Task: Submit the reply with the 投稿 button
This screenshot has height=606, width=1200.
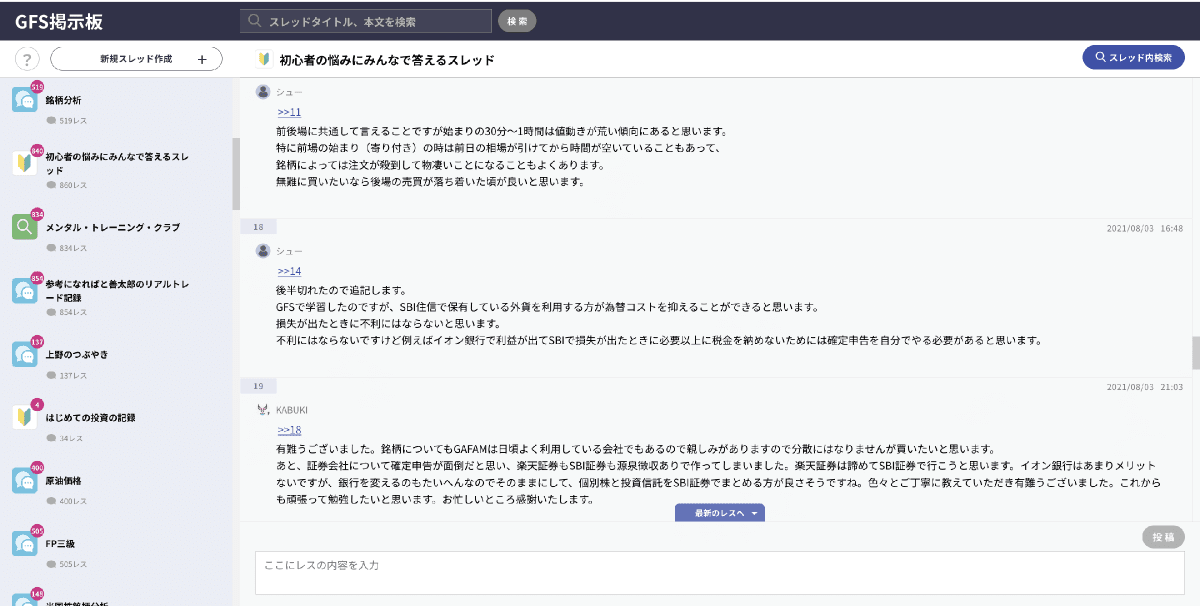Action: (x=1163, y=537)
